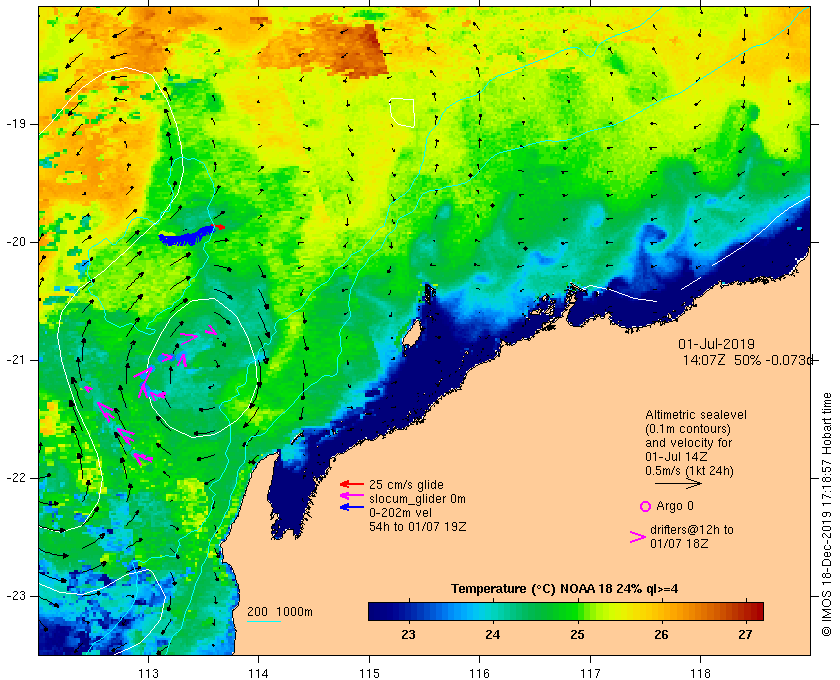
Task: Click the latitude axis label '-21'
Action: [x=15, y=360]
